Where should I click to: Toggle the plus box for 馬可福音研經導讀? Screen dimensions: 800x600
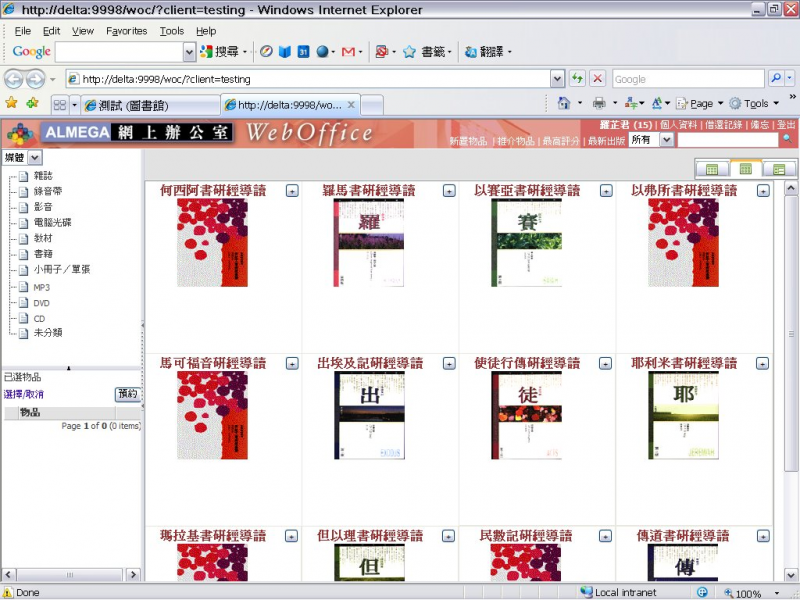coord(292,364)
